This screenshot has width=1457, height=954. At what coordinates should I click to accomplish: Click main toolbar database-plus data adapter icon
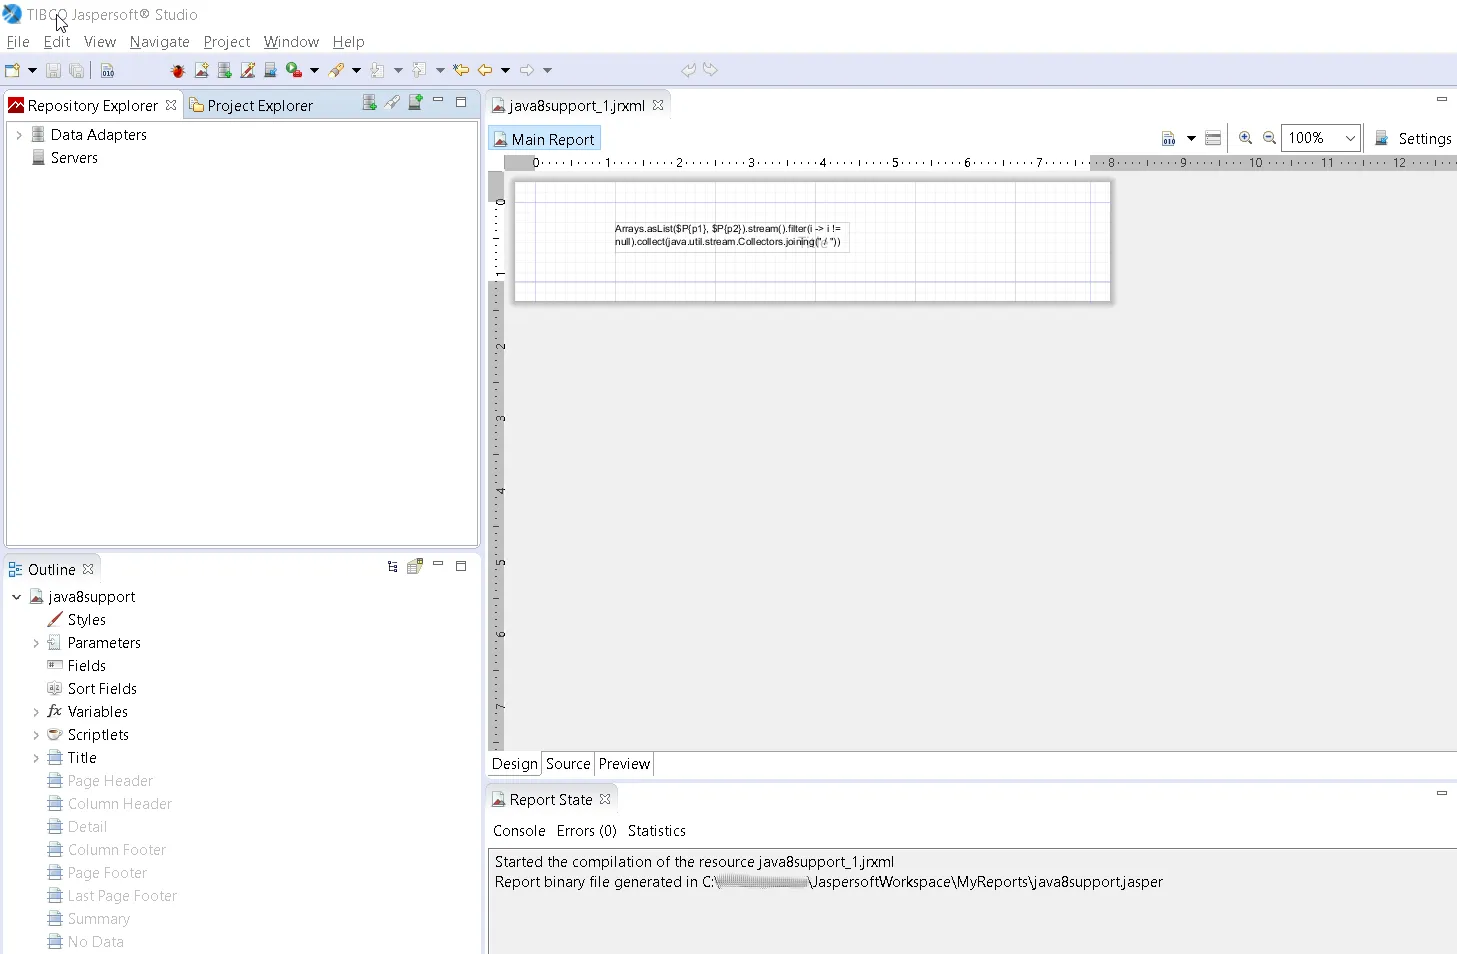coord(225,70)
